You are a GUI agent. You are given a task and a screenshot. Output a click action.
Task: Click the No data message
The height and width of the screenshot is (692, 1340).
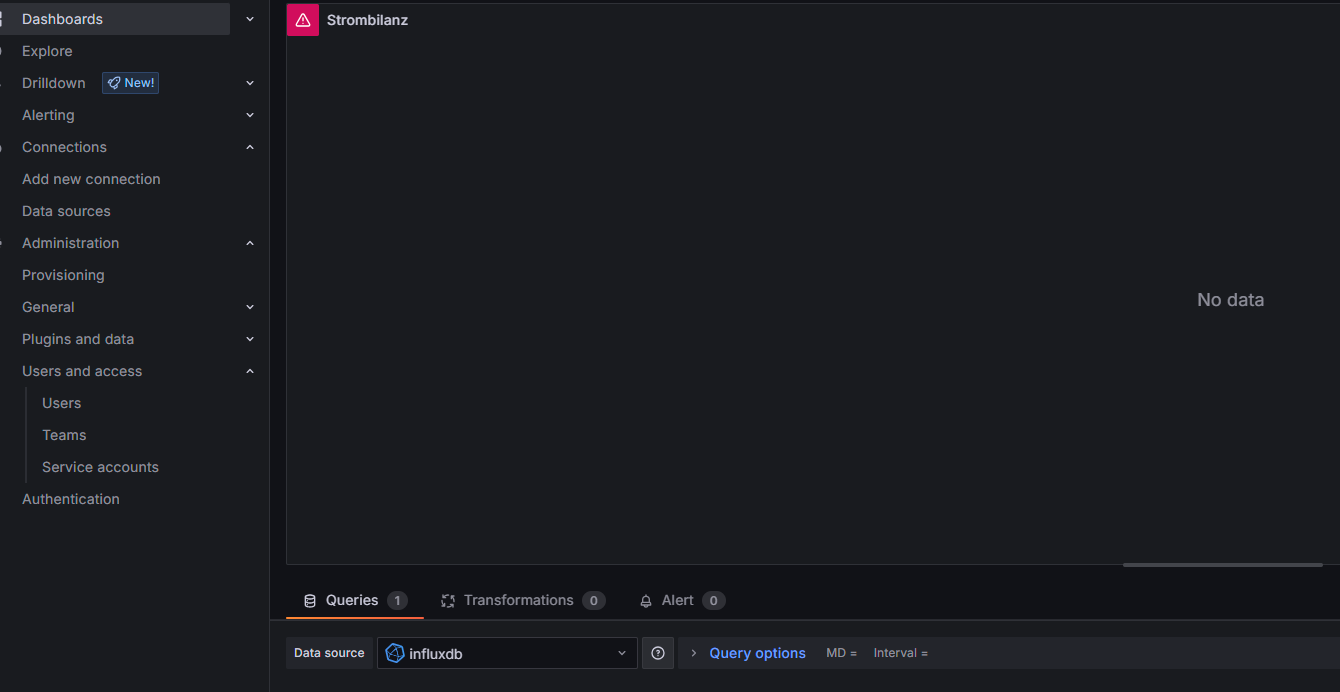point(1230,300)
